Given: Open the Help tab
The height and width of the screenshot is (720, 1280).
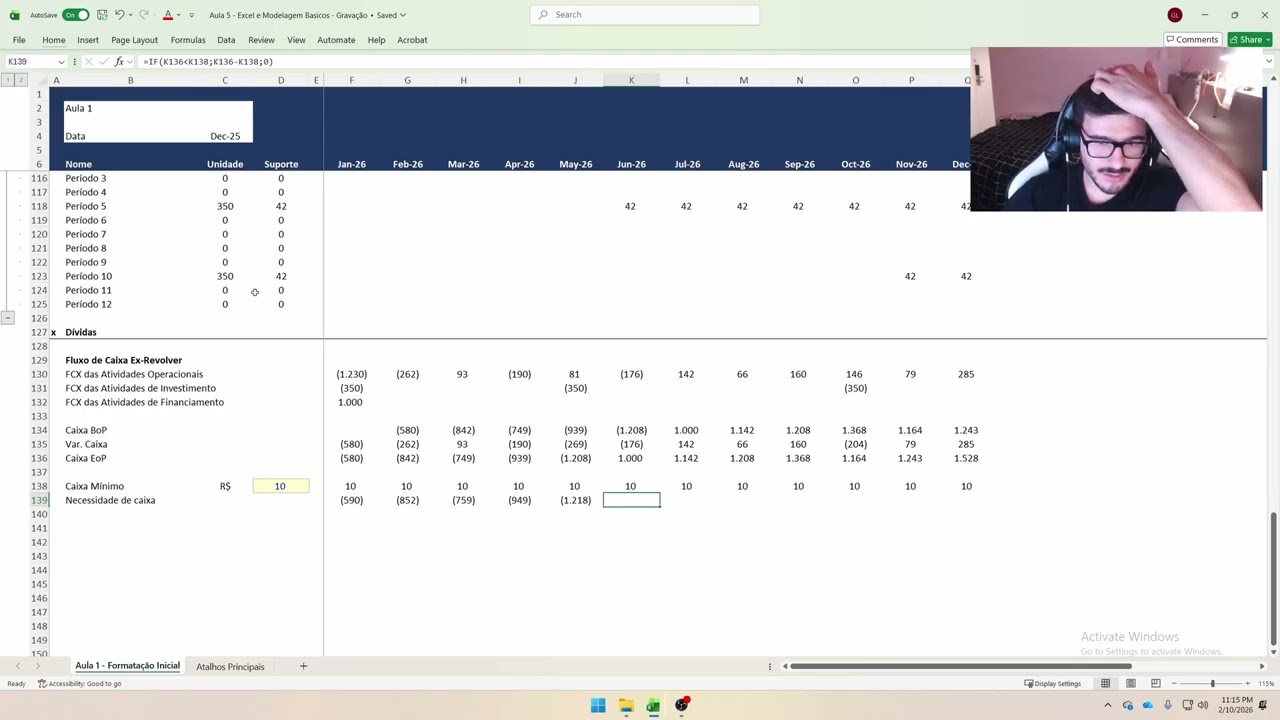Looking at the screenshot, I should coord(376,40).
